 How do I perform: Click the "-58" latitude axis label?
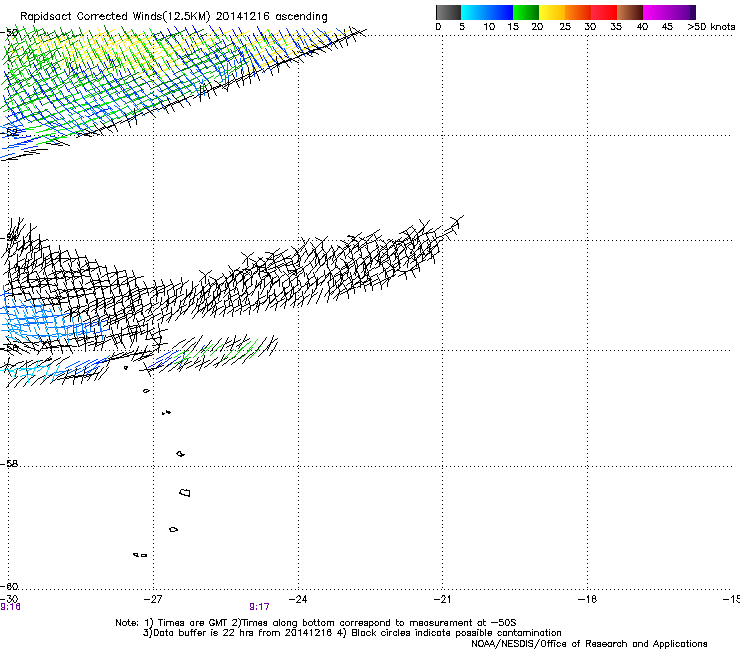(9, 464)
